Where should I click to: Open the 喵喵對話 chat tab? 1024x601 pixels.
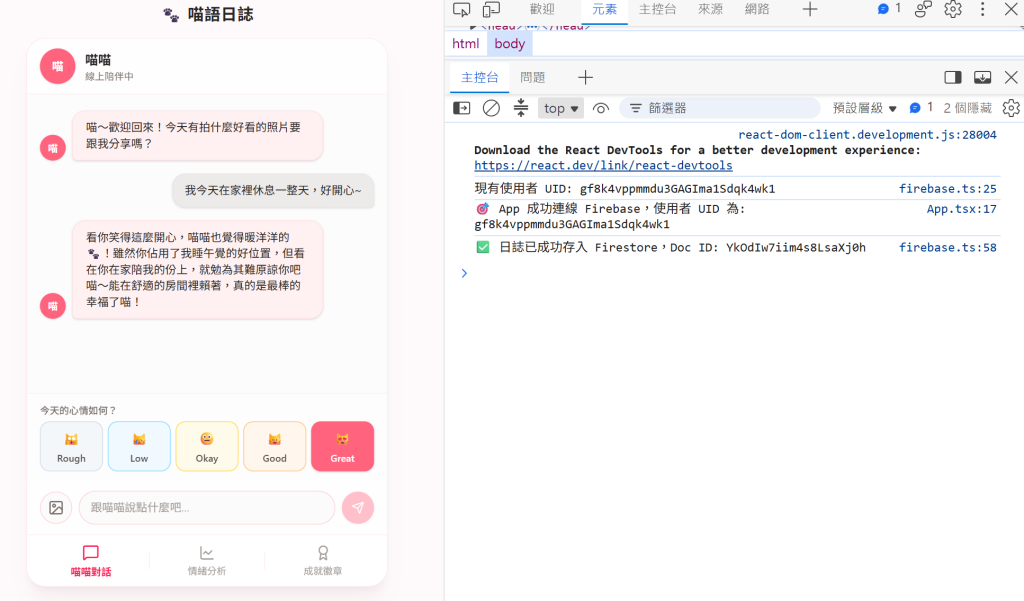(91, 561)
